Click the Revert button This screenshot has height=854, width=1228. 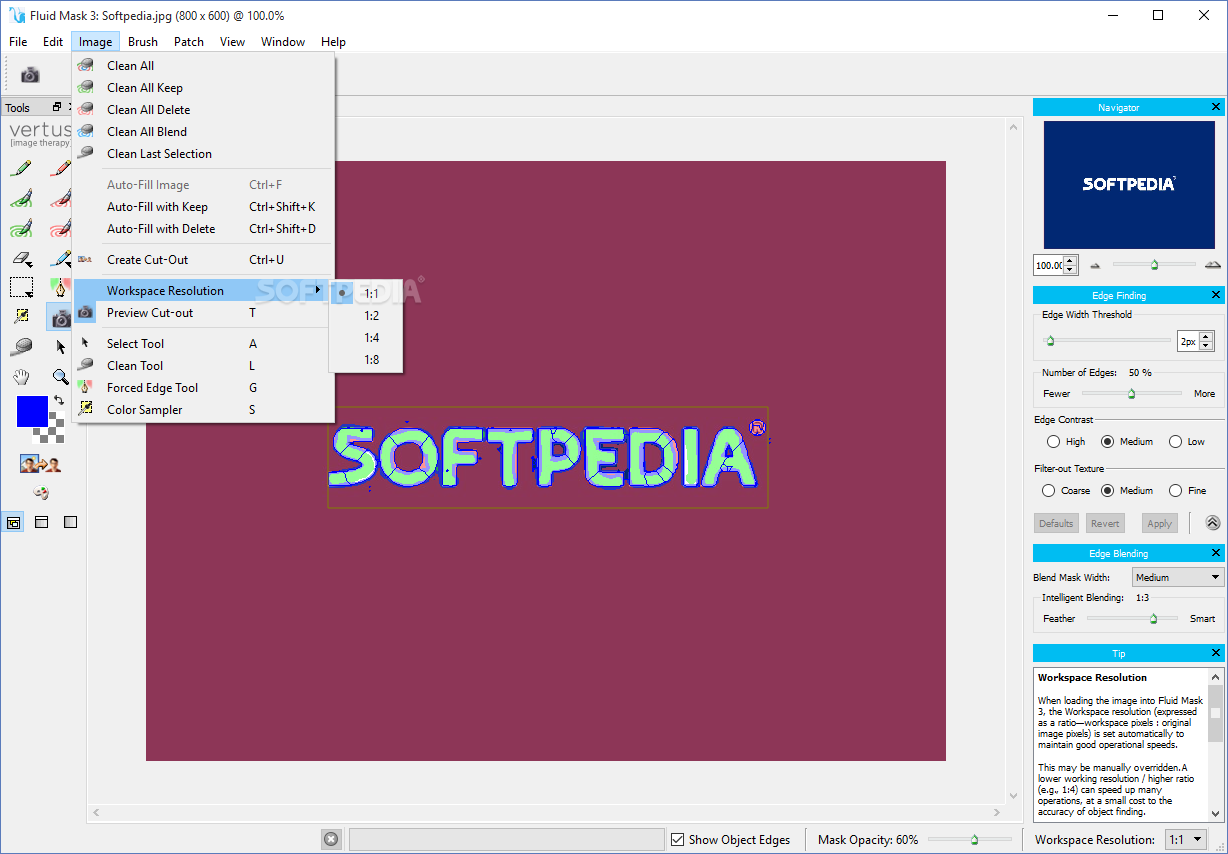(x=1105, y=523)
